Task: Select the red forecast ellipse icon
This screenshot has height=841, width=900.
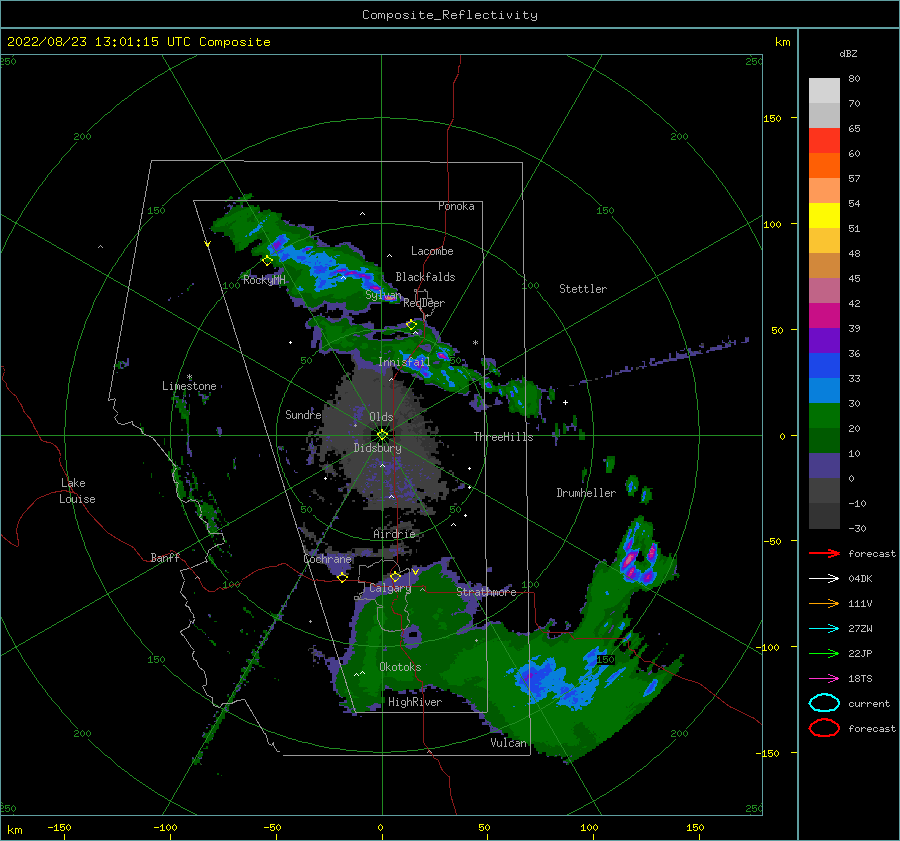Action: 824,728
